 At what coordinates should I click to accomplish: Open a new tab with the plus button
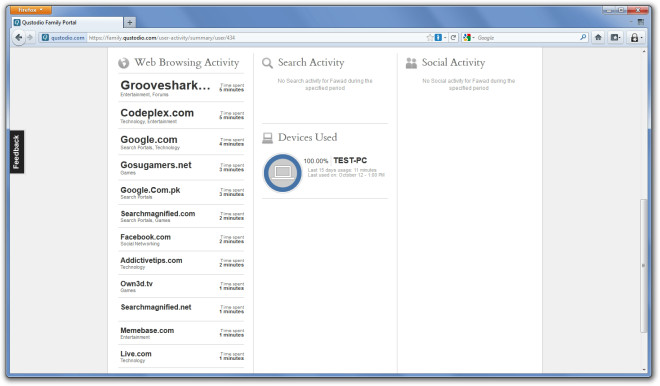[x=130, y=22]
